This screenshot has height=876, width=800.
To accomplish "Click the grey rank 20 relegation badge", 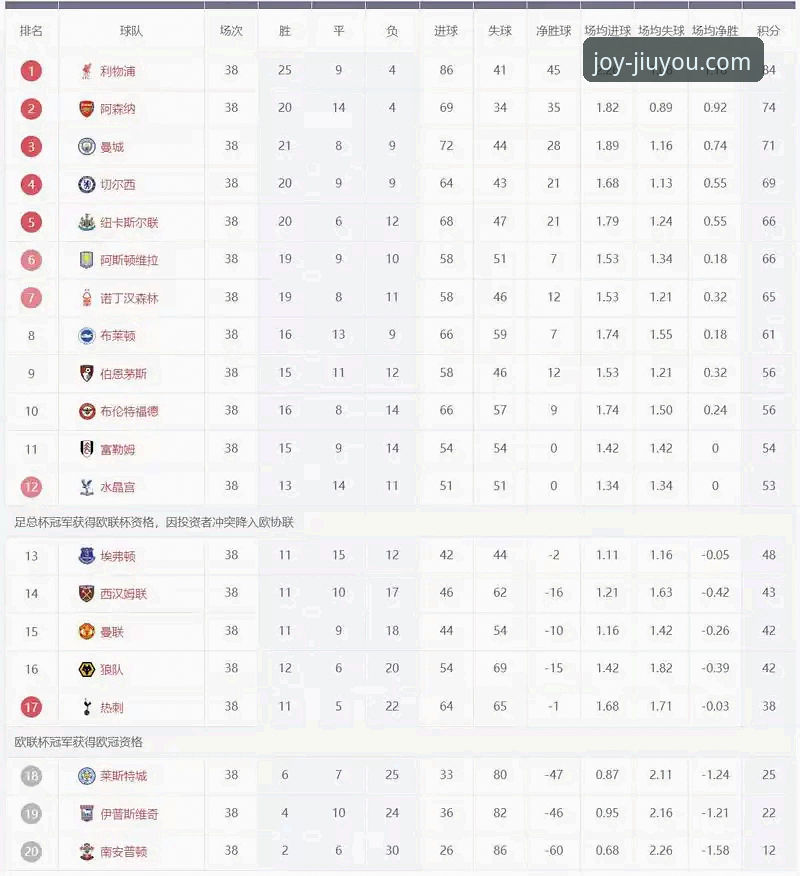I will pyautogui.click(x=31, y=851).
